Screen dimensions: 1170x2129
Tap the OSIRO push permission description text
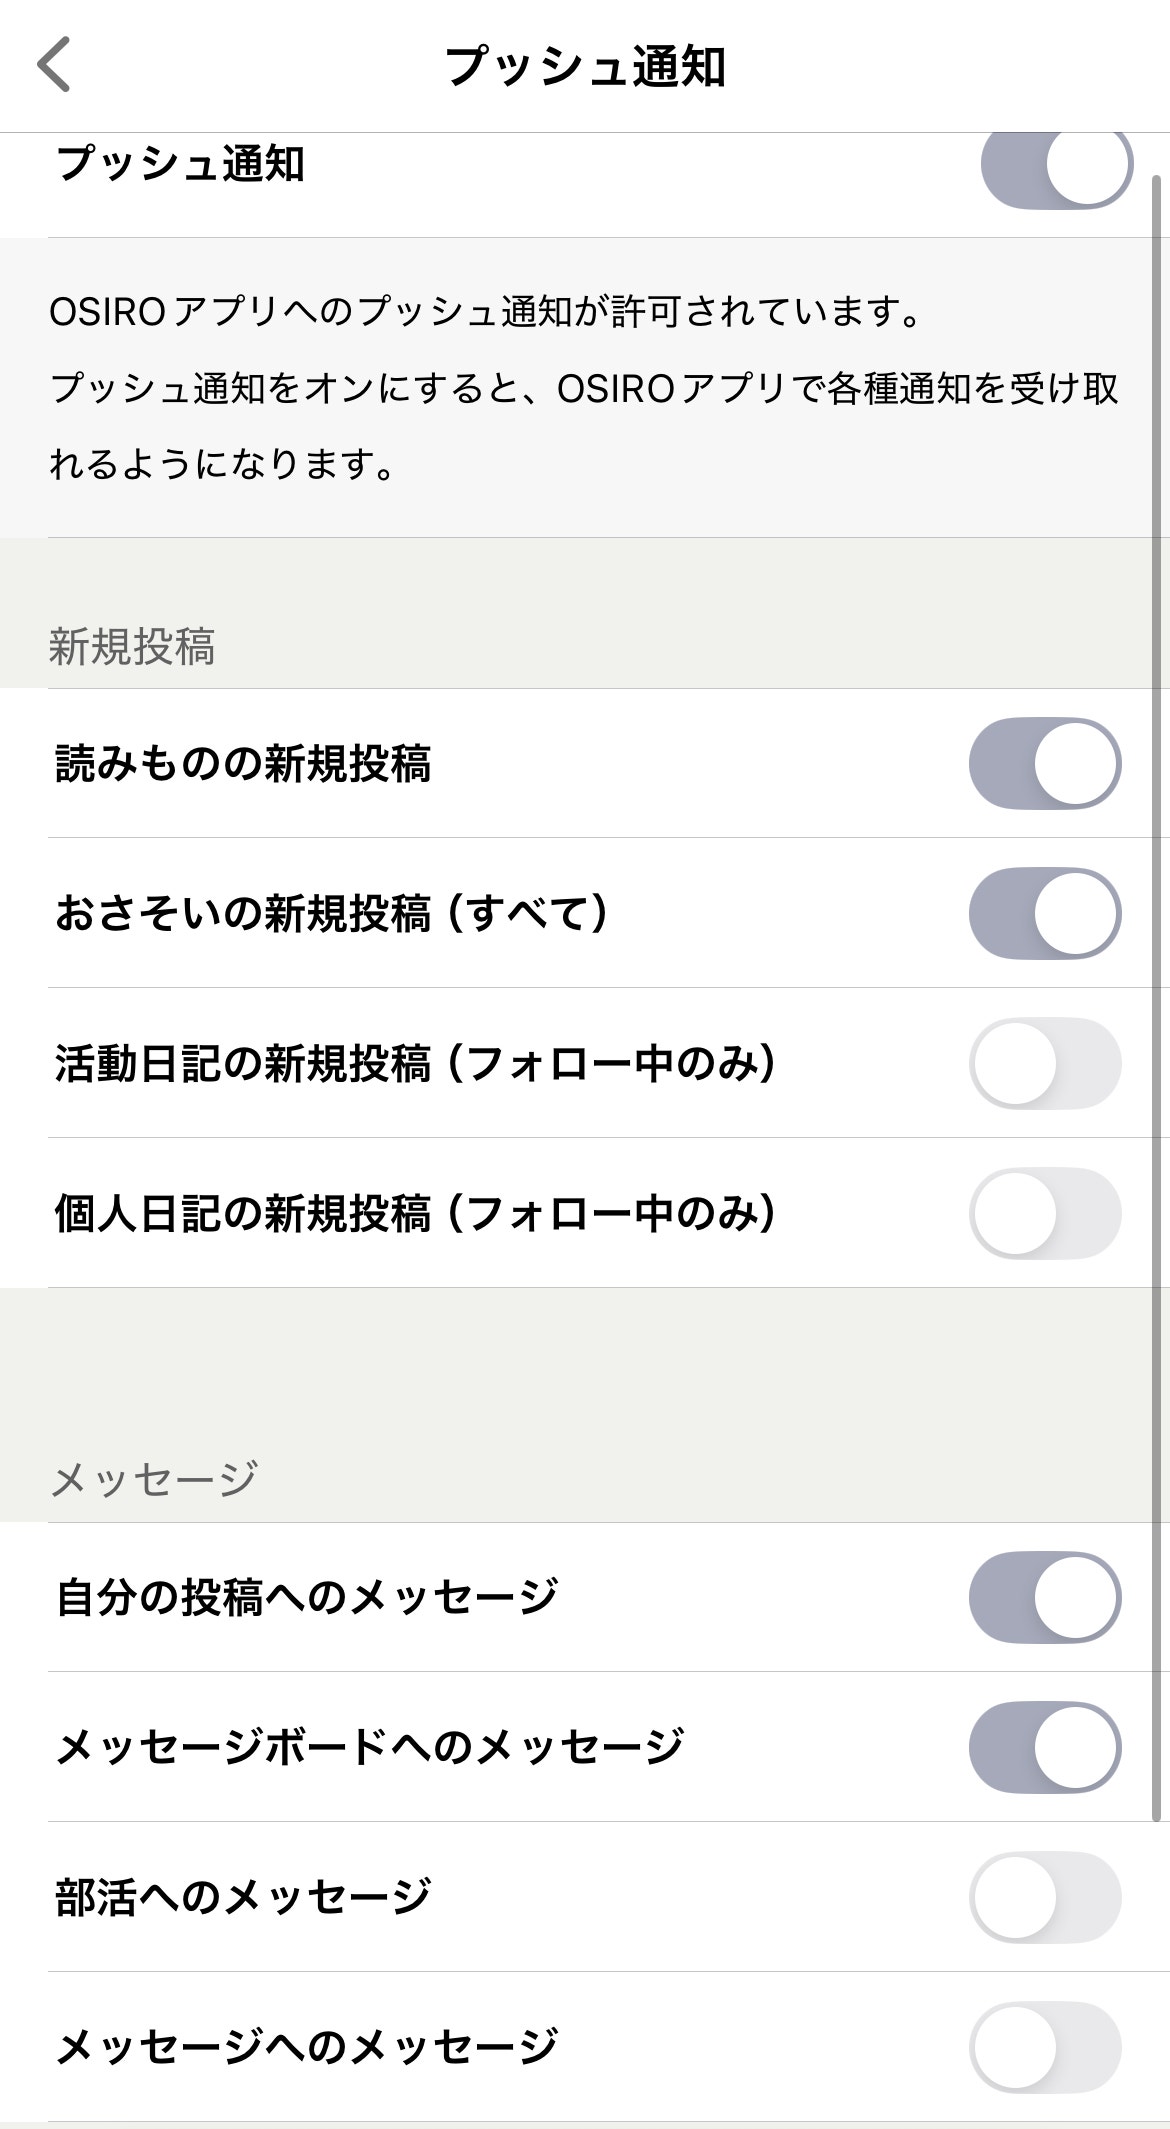click(584, 388)
